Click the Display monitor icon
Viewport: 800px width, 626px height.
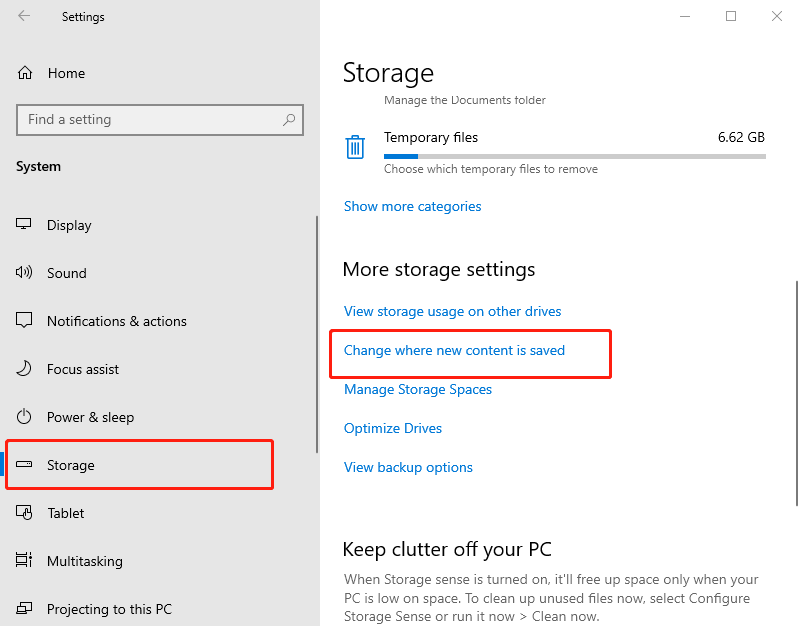25,225
